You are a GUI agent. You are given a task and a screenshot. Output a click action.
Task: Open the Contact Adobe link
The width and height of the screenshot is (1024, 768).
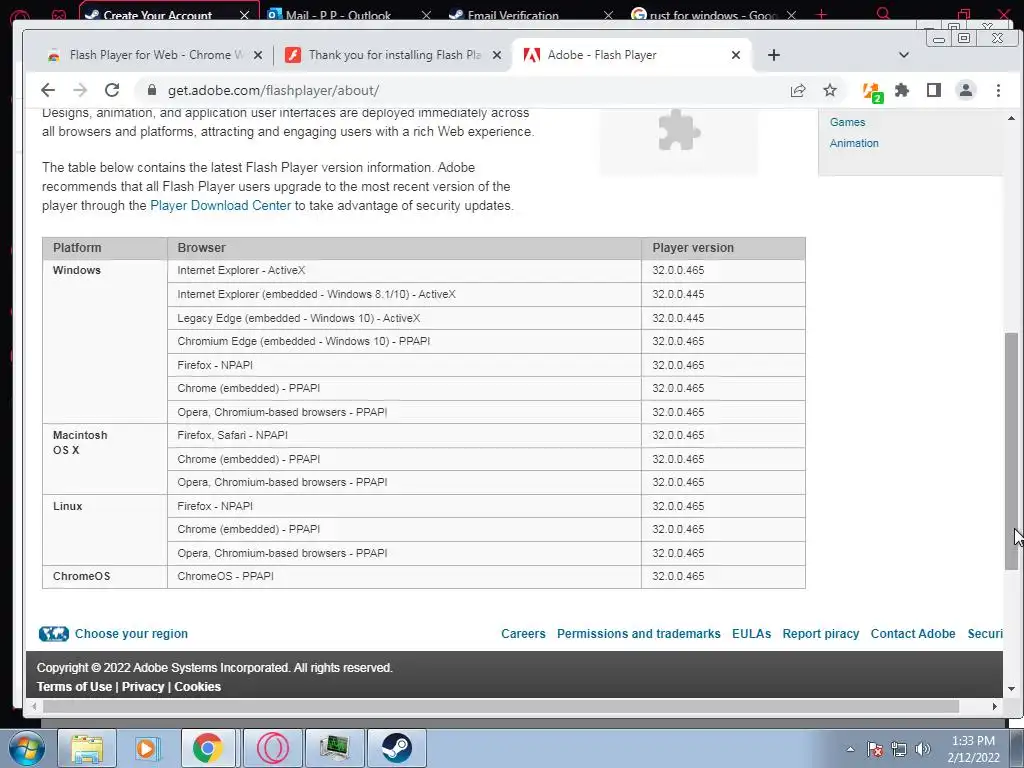point(912,633)
